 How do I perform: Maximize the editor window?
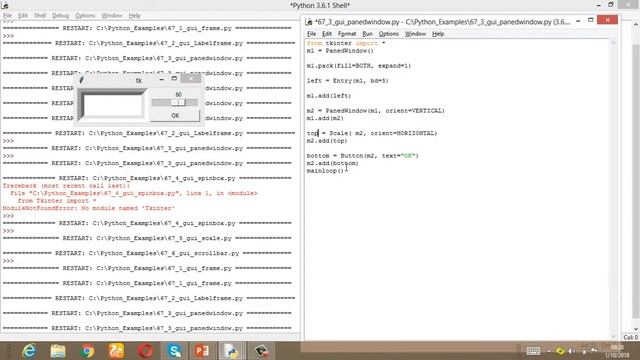[x=591, y=20]
